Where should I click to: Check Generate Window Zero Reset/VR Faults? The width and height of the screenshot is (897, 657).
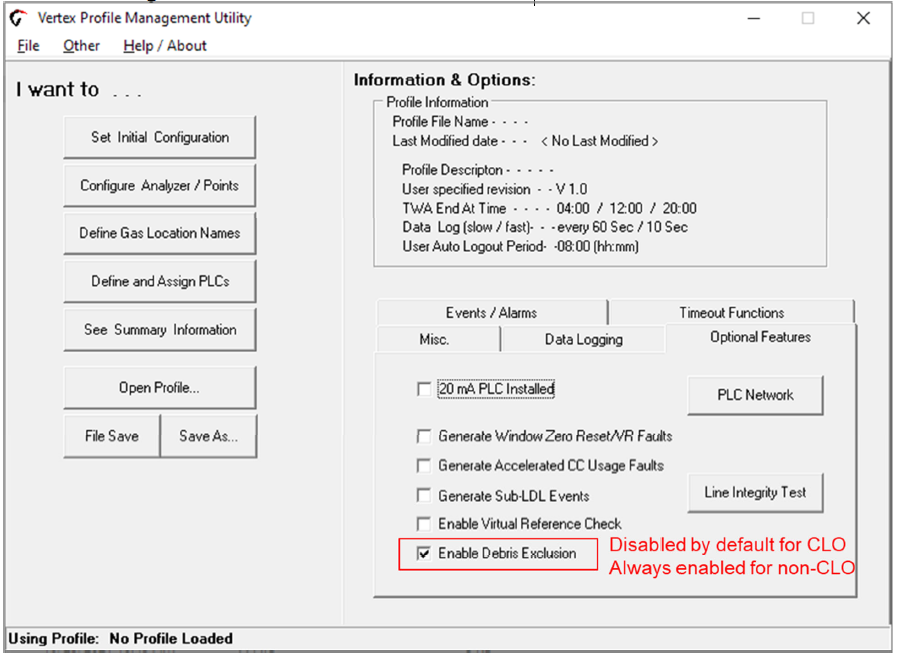pos(424,437)
